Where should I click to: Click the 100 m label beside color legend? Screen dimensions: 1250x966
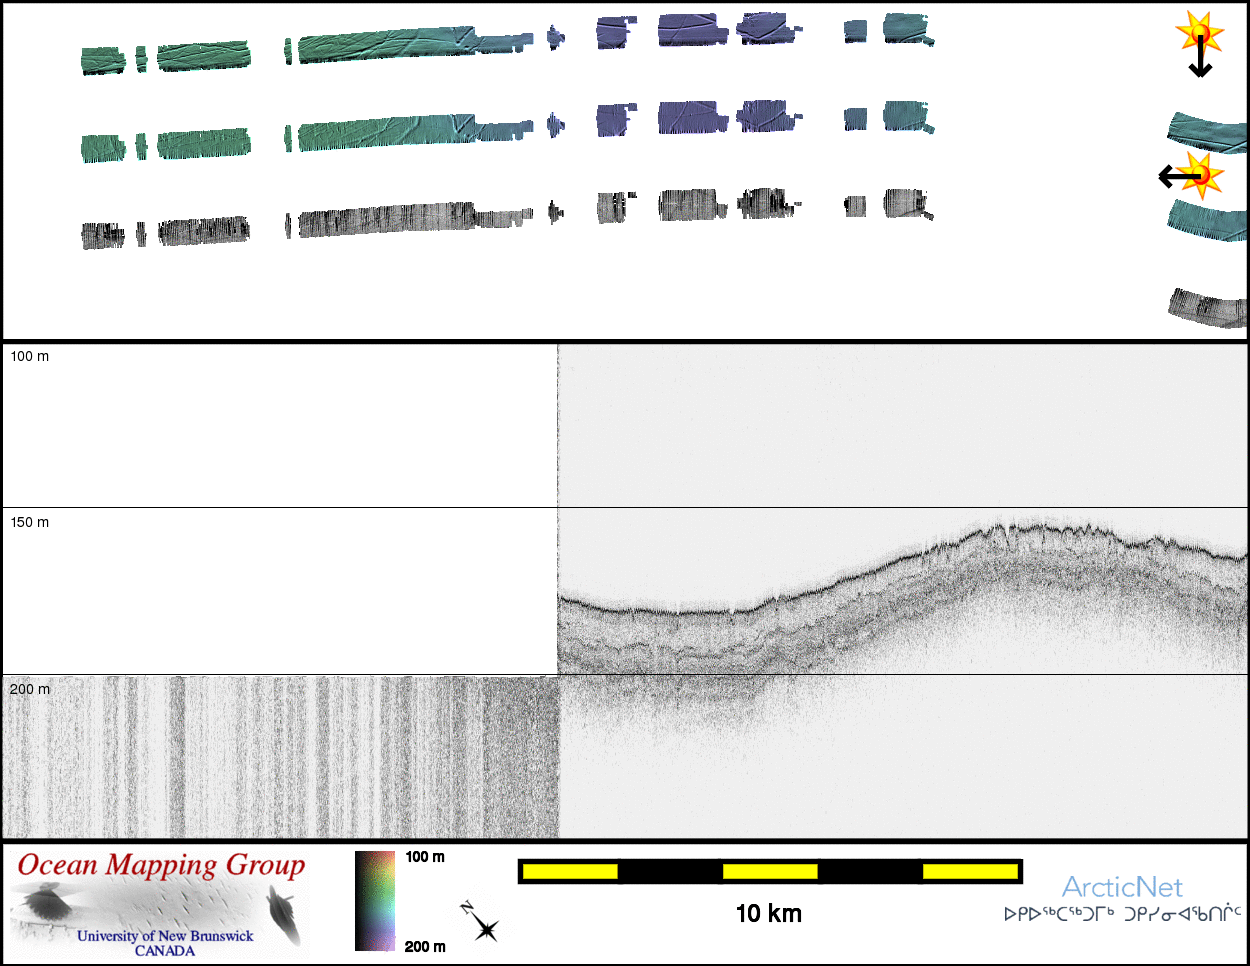coord(425,857)
